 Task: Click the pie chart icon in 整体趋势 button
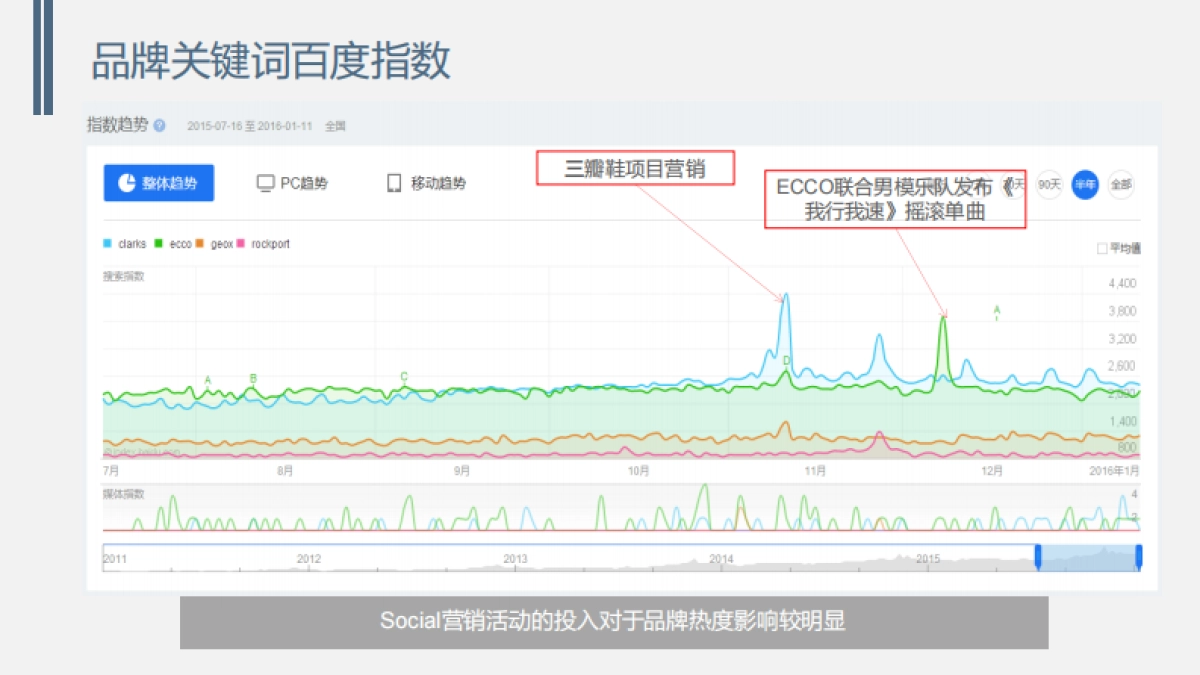[126, 183]
